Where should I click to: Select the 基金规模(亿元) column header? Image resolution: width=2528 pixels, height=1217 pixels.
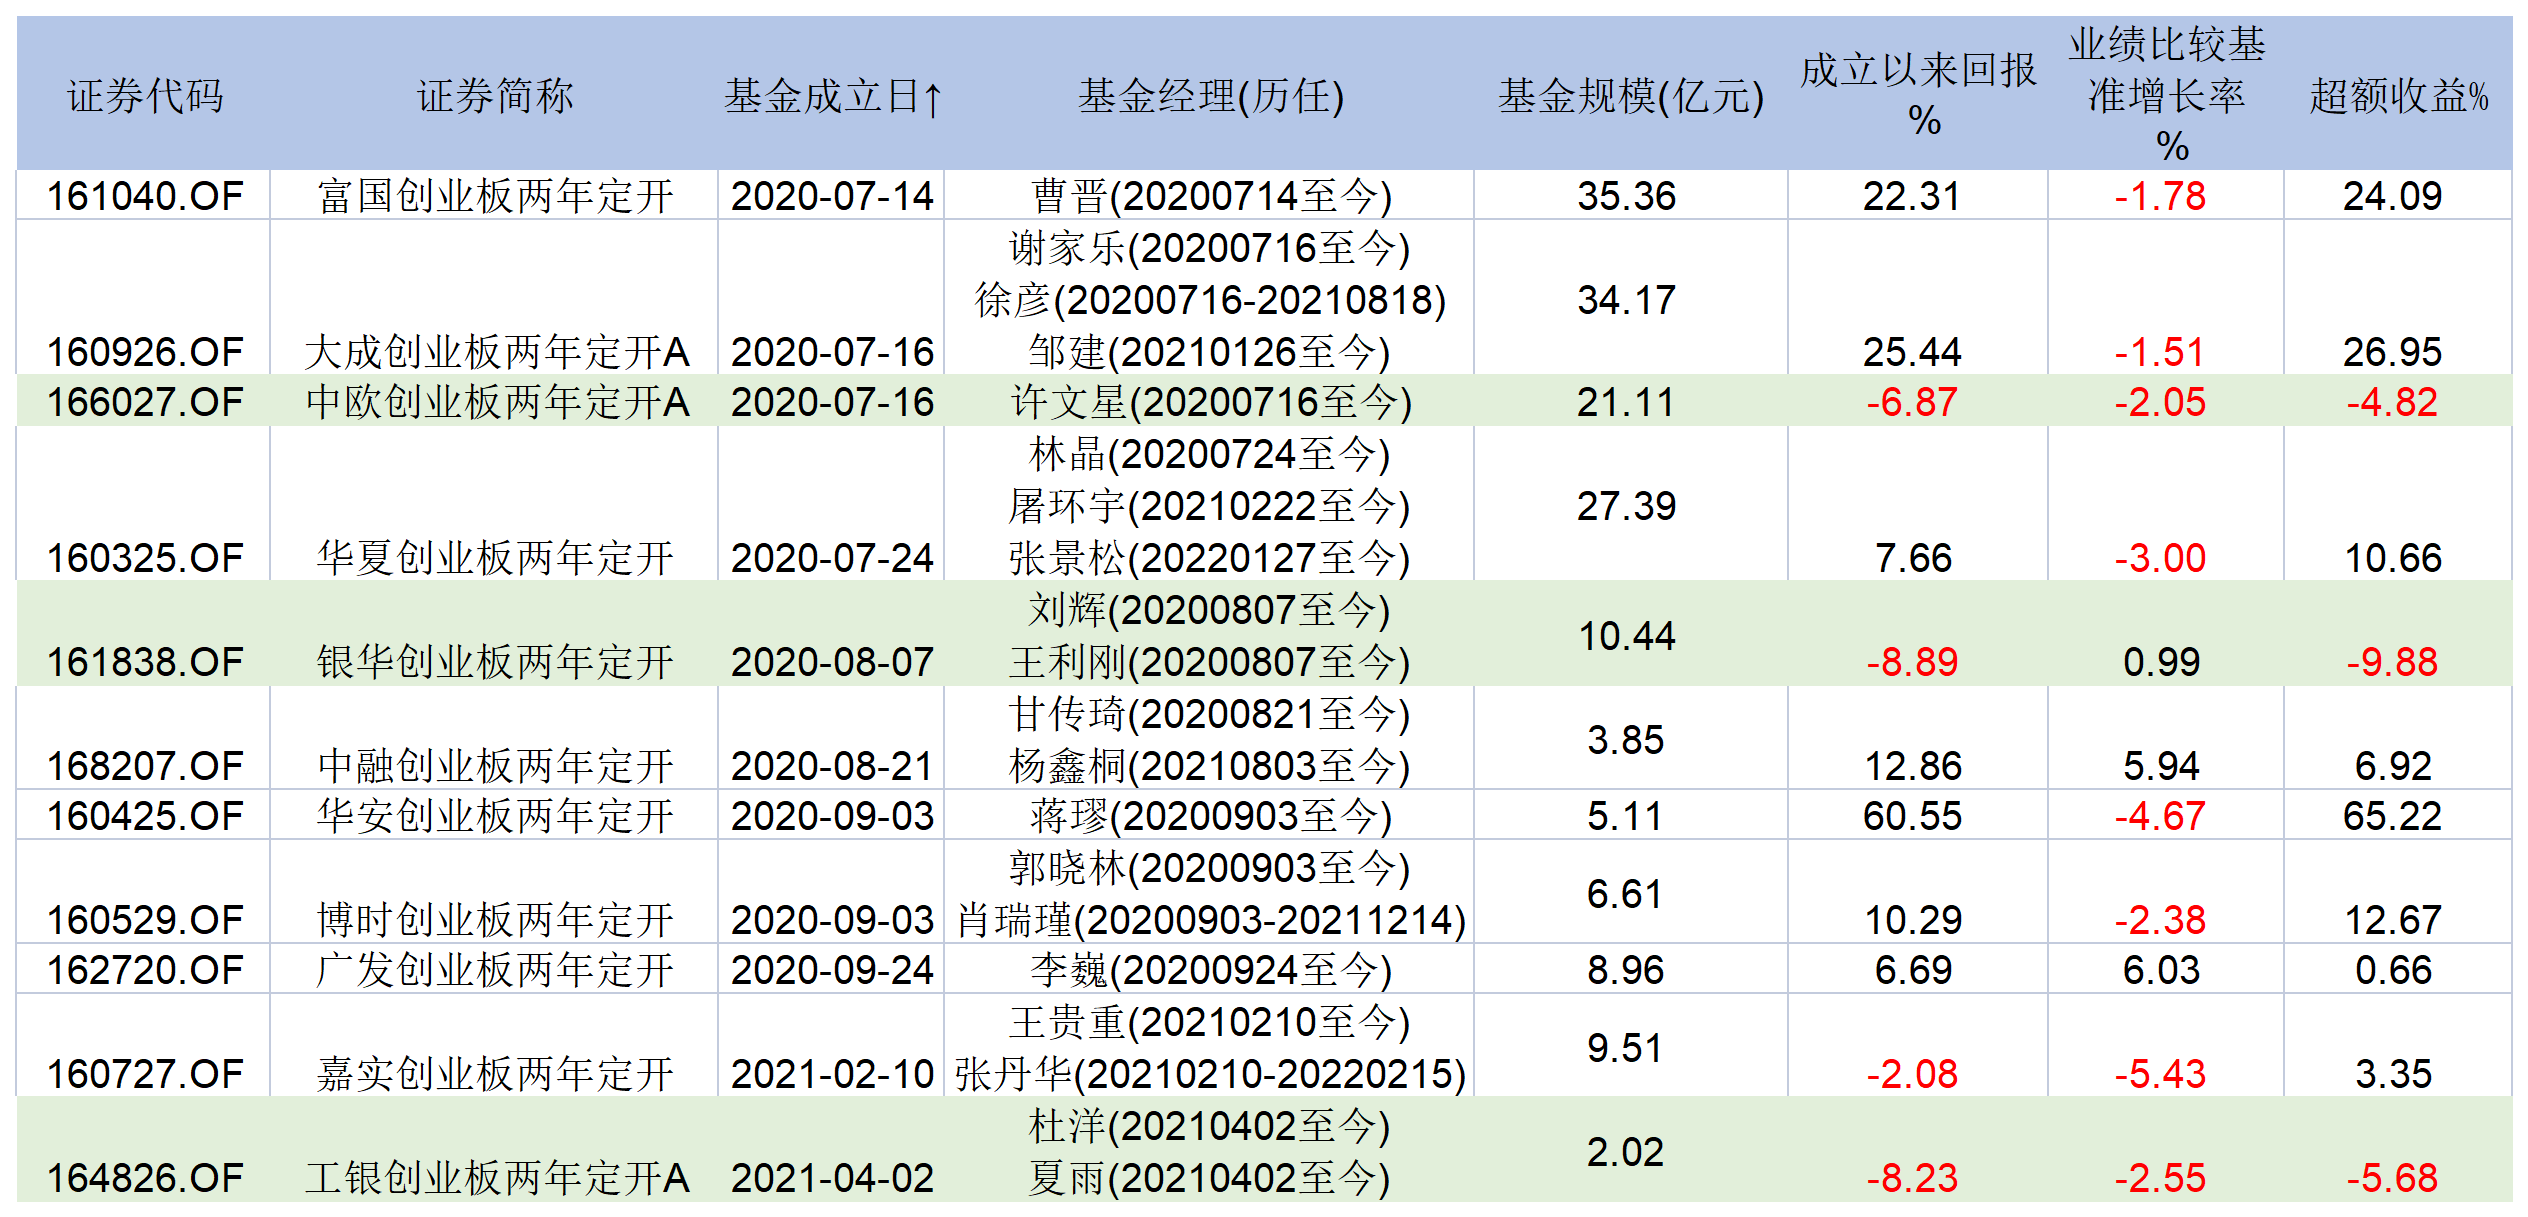tap(1630, 97)
